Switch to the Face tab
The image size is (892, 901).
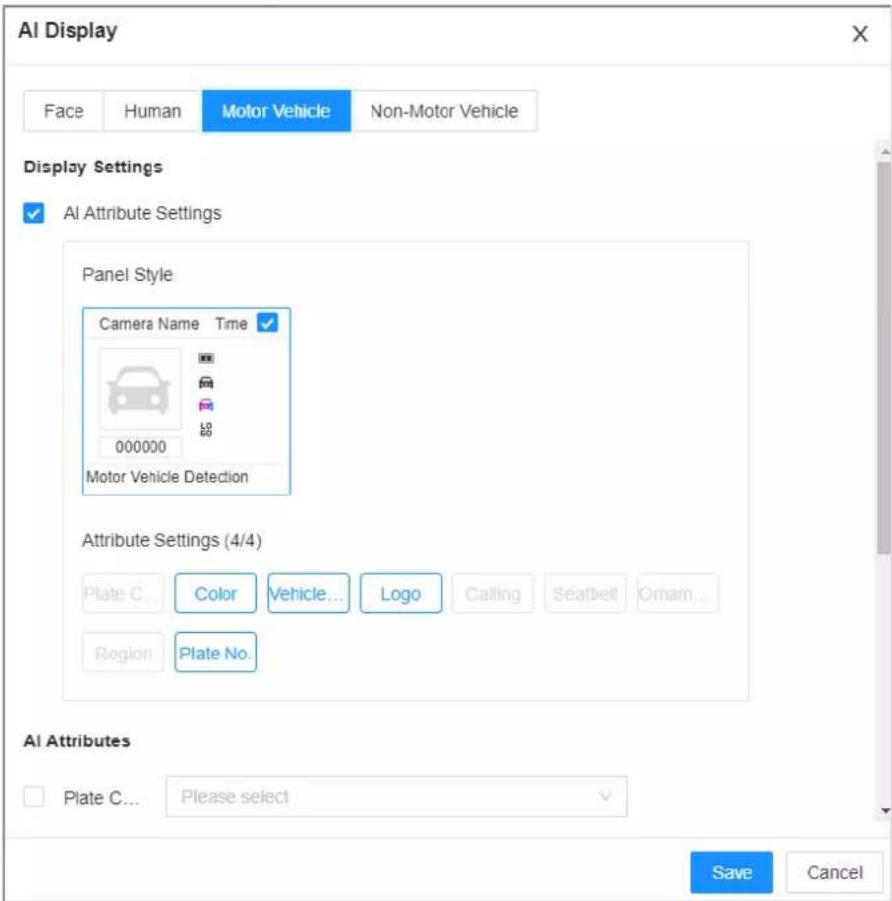coord(64,111)
